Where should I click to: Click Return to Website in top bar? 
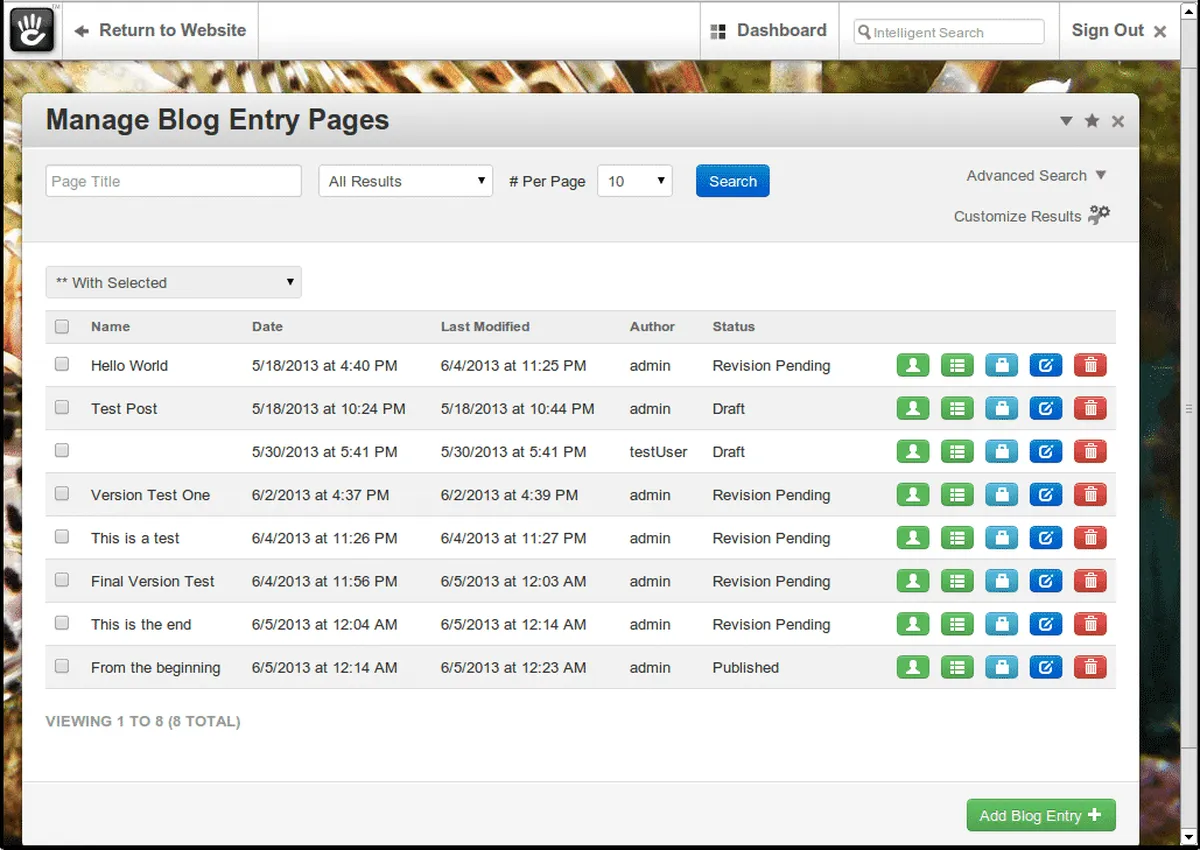point(161,31)
